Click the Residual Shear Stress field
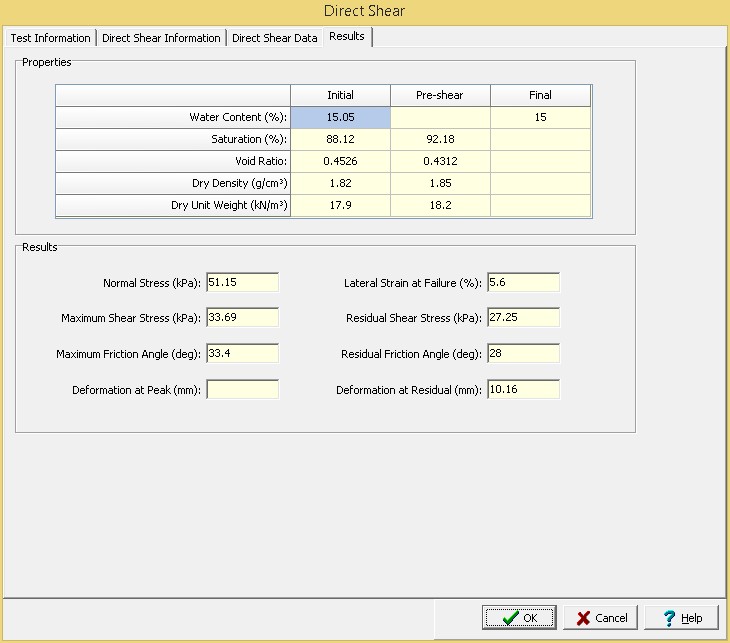Image resolution: width=730 pixels, height=643 pixels. pos(523,318)
